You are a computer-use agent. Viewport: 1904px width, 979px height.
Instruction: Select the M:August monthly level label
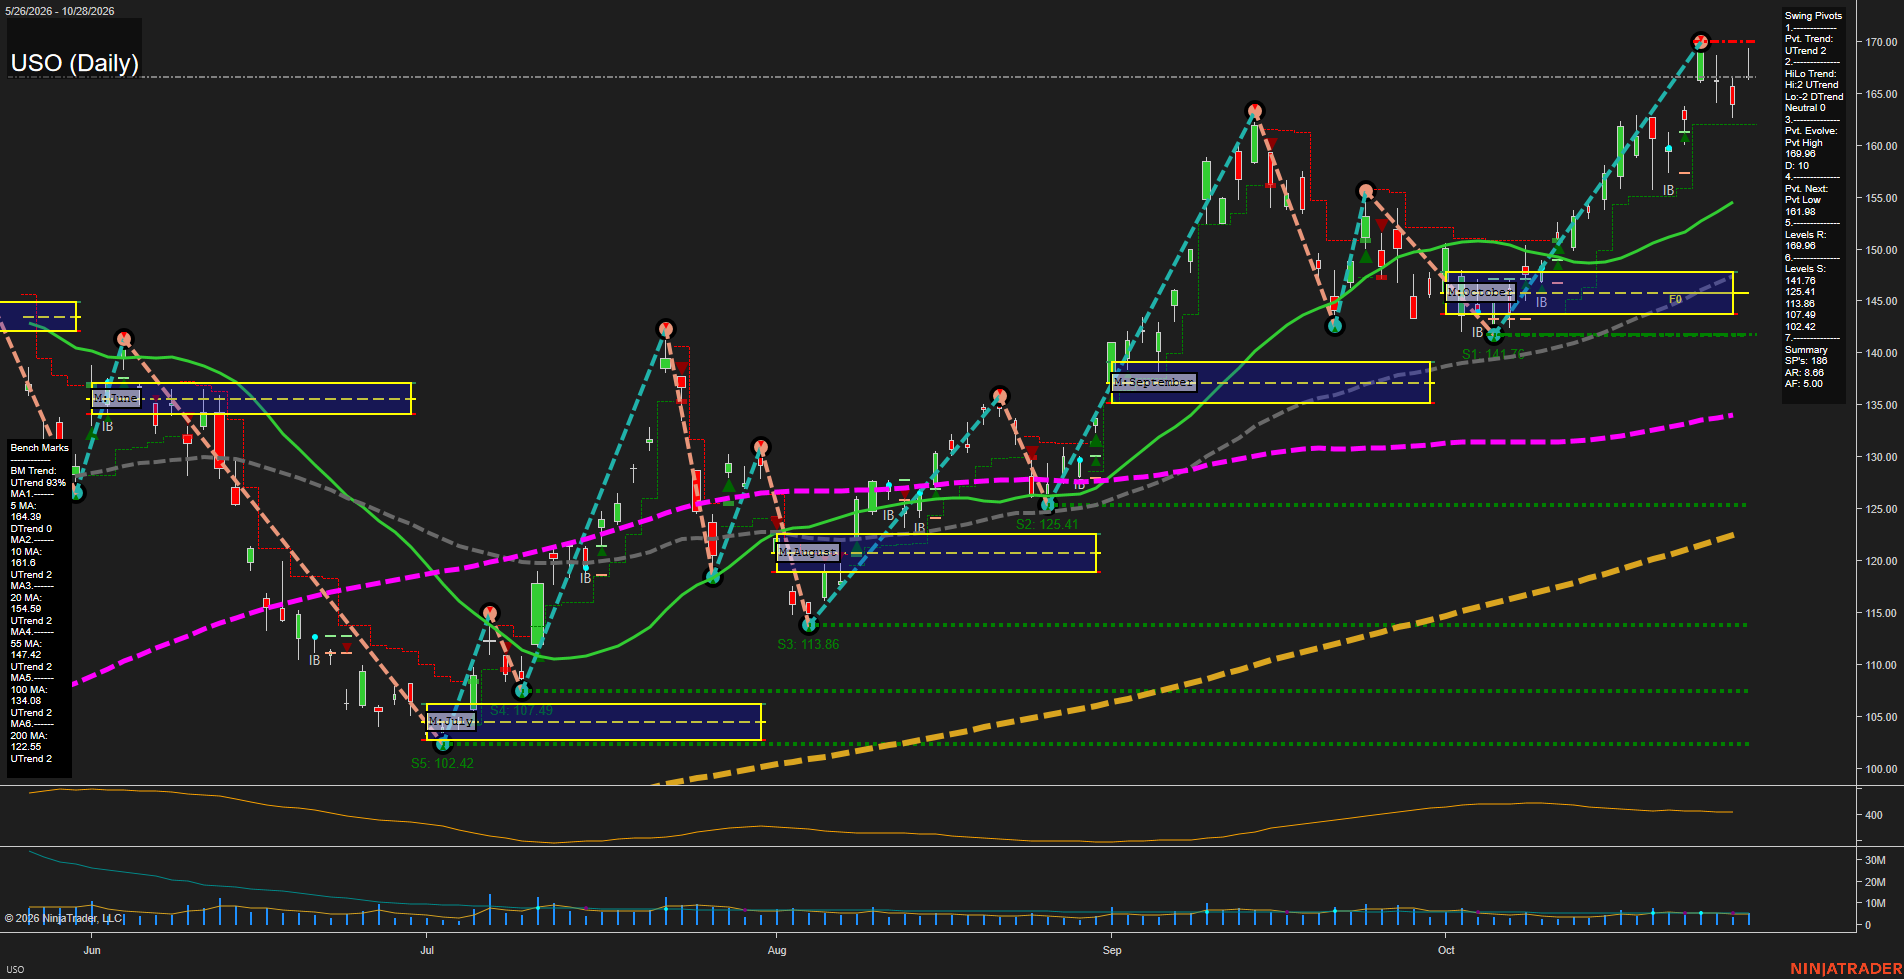pos(808,552)
